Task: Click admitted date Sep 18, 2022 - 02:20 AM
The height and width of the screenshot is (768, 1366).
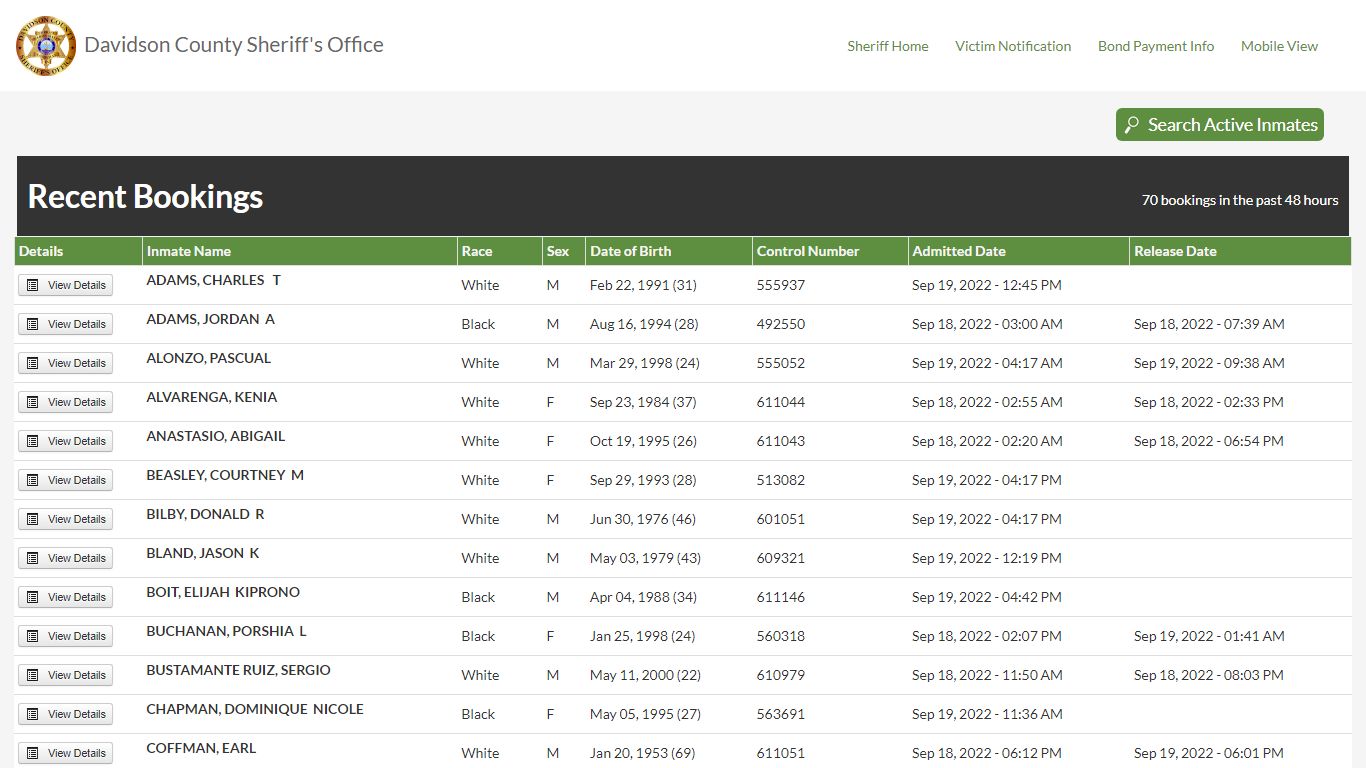Action: click(987, 441)
